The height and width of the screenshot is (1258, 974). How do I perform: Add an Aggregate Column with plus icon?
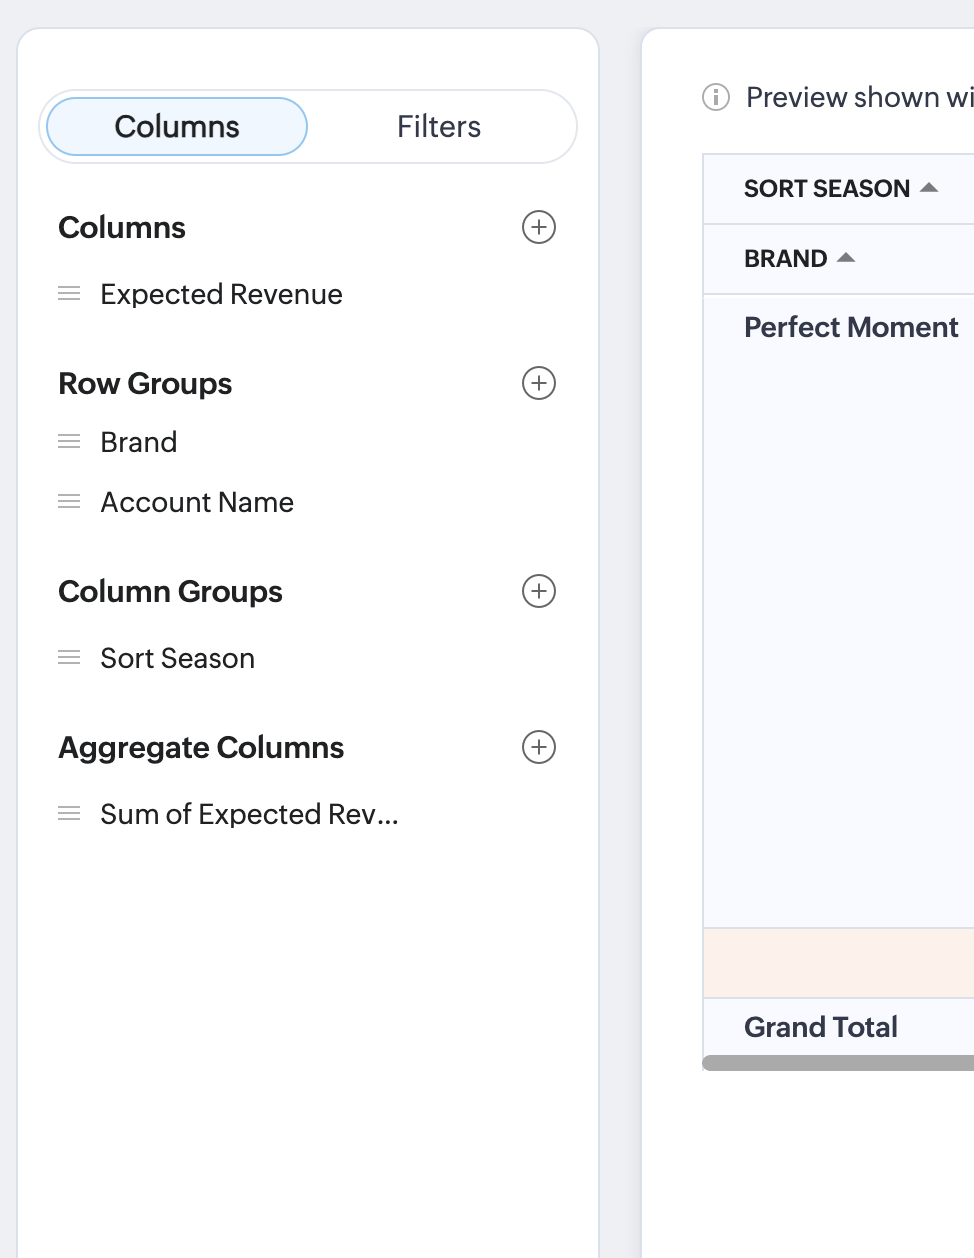click(539, 747)
